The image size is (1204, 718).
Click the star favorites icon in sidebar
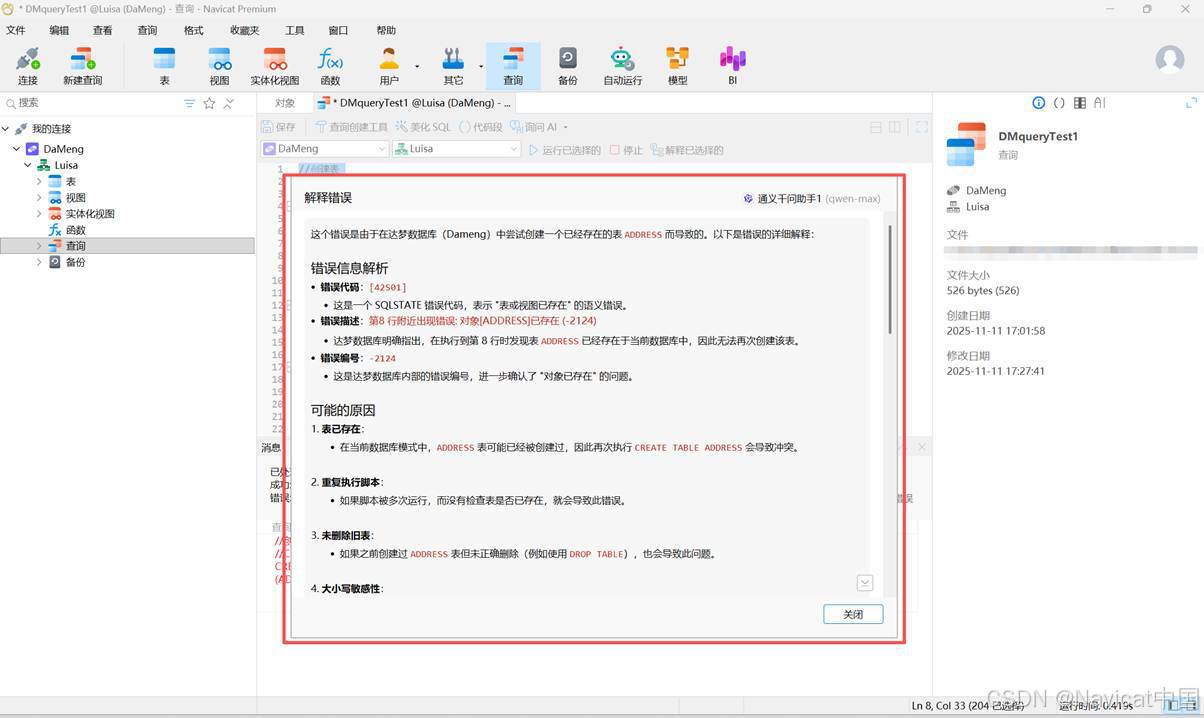[x=209, y=103]
